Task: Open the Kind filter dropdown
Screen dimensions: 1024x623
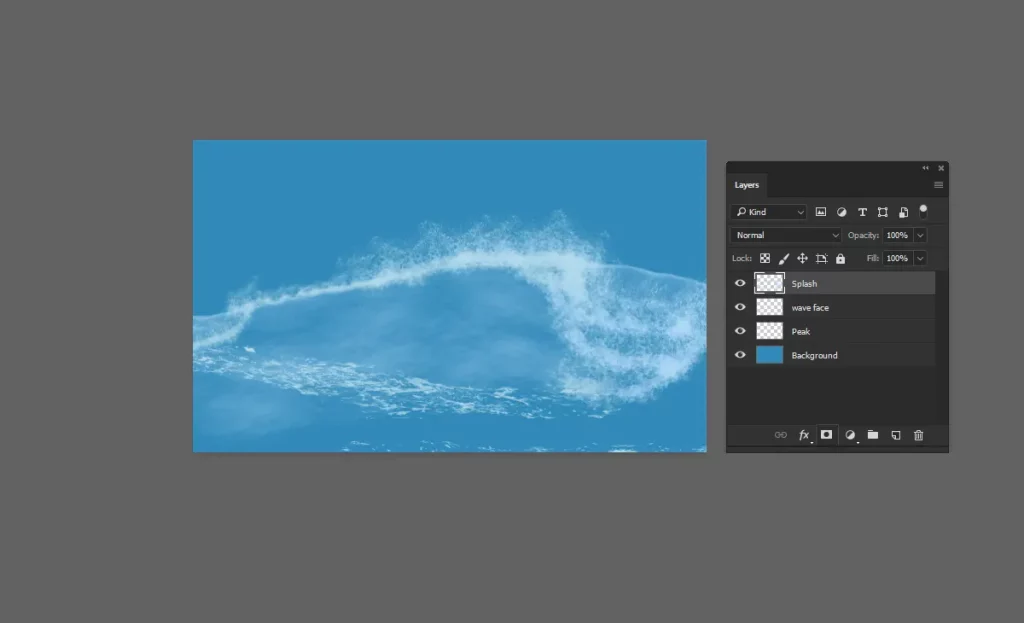Action: [x=768, y=211]
